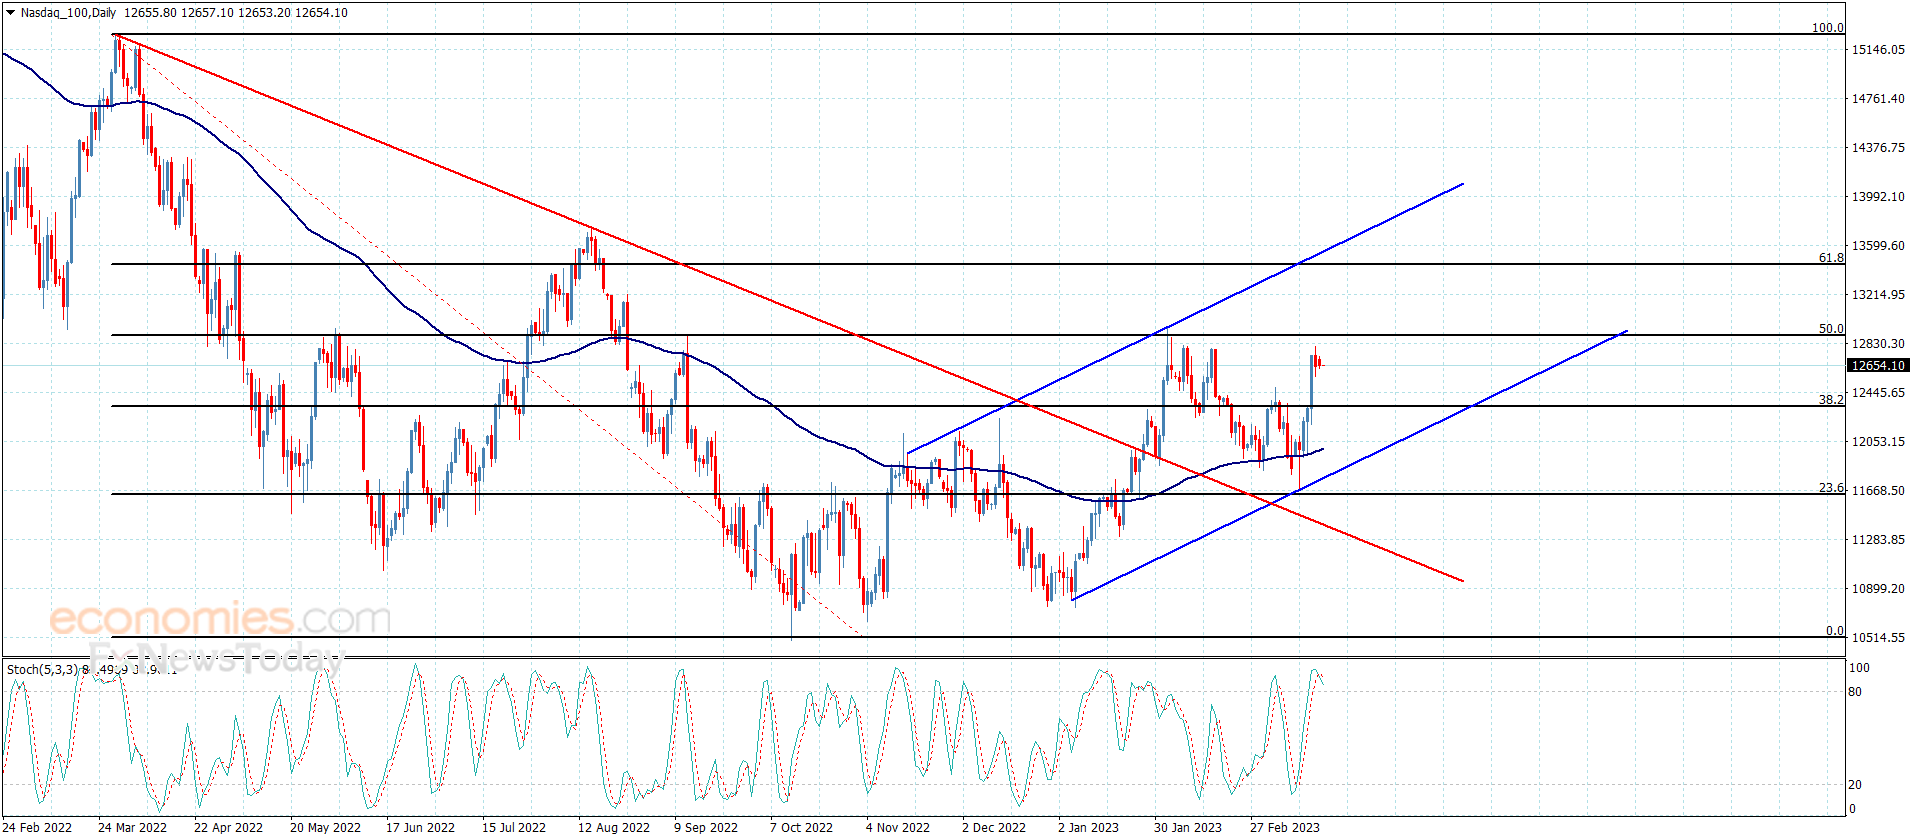The height and width of the screenshot is (840, 1916).
Task: Click the 11668.50 price axis label
Action: point(1878,491)
